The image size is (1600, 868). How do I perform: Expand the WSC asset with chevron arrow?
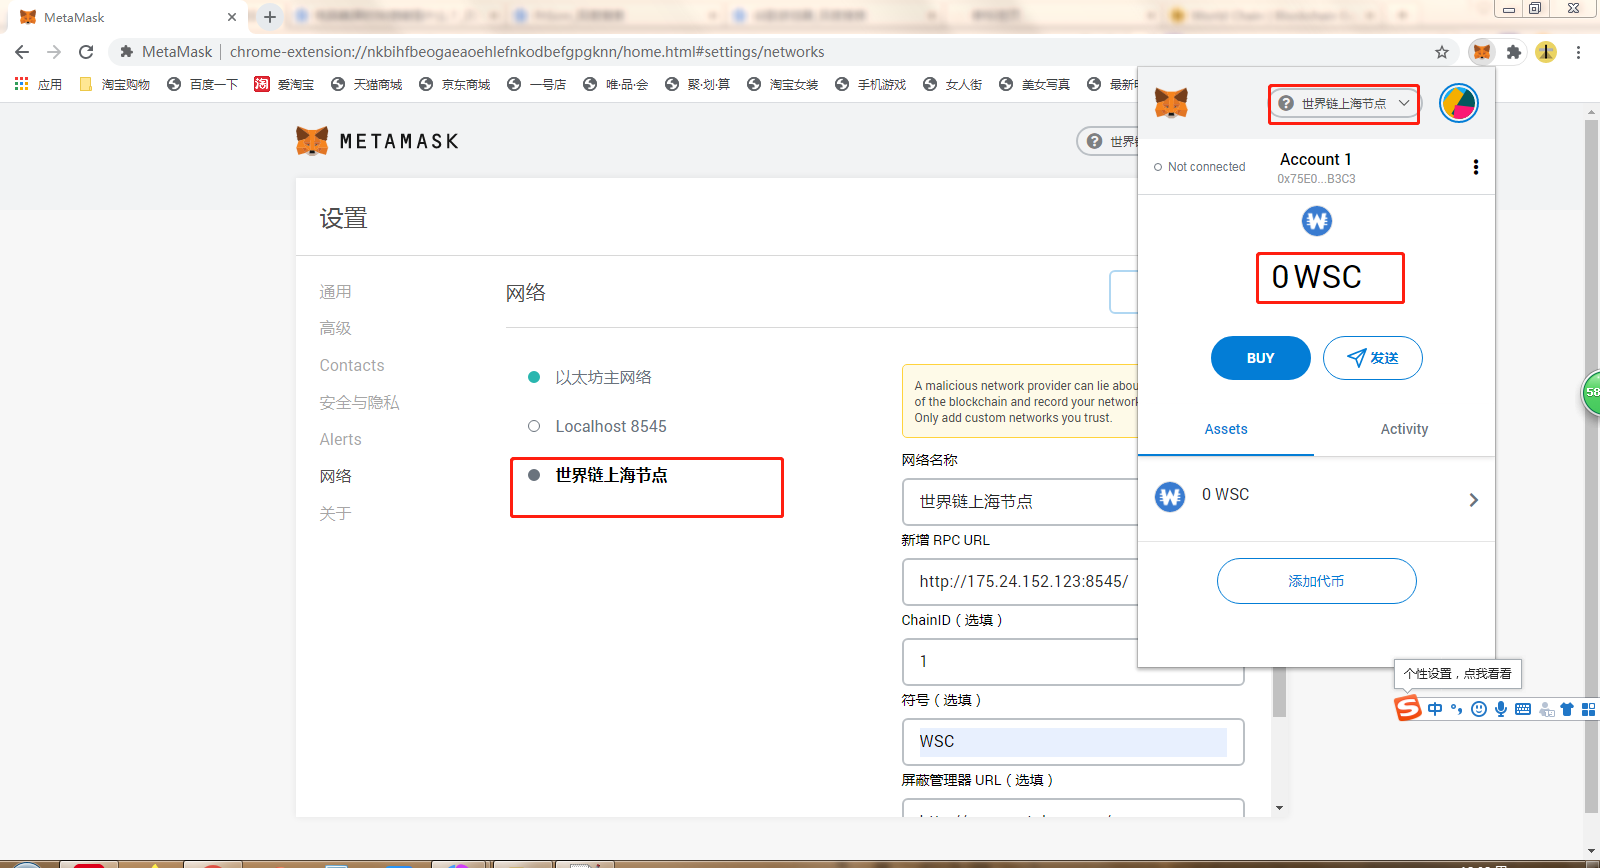1473,500
